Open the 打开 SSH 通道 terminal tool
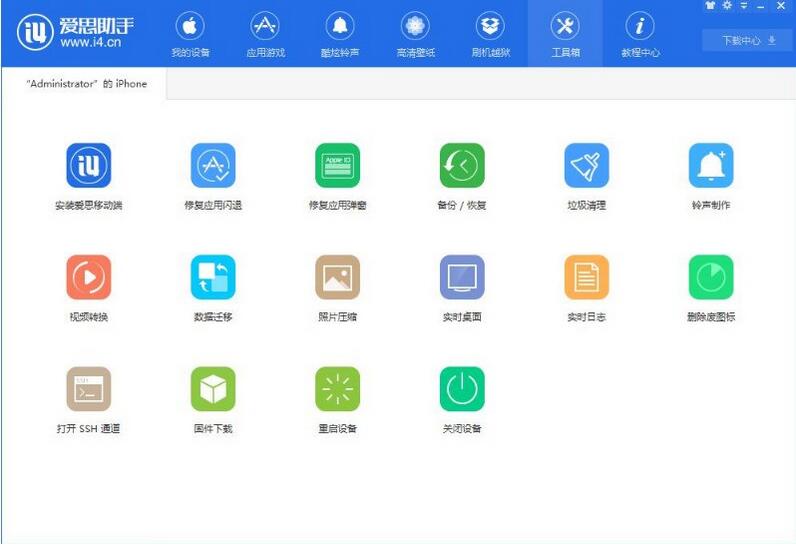Image resolution: width=796 pixels, height=547 pixels. click(x=88, y=390)
